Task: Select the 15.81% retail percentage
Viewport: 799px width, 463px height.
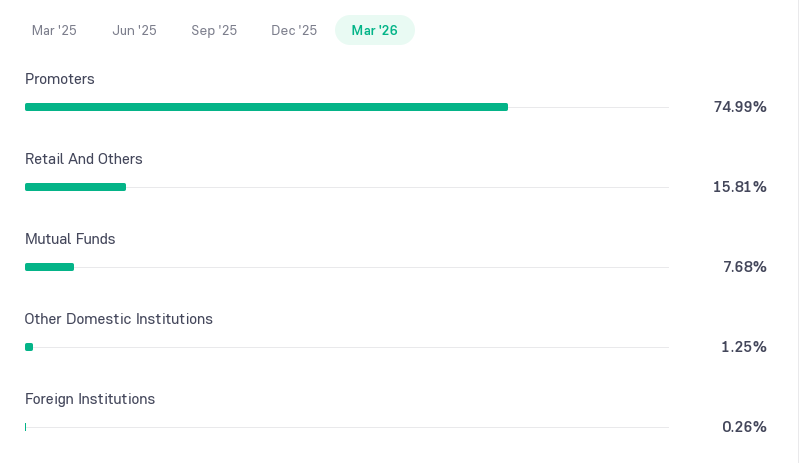Action: pos(739,187)
